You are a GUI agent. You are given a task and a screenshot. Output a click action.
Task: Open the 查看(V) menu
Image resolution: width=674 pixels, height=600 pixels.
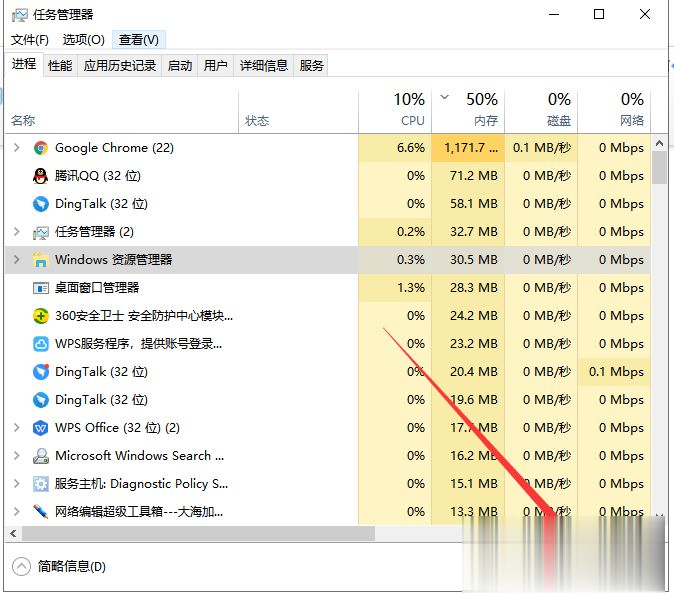click(x=138, y=40)
